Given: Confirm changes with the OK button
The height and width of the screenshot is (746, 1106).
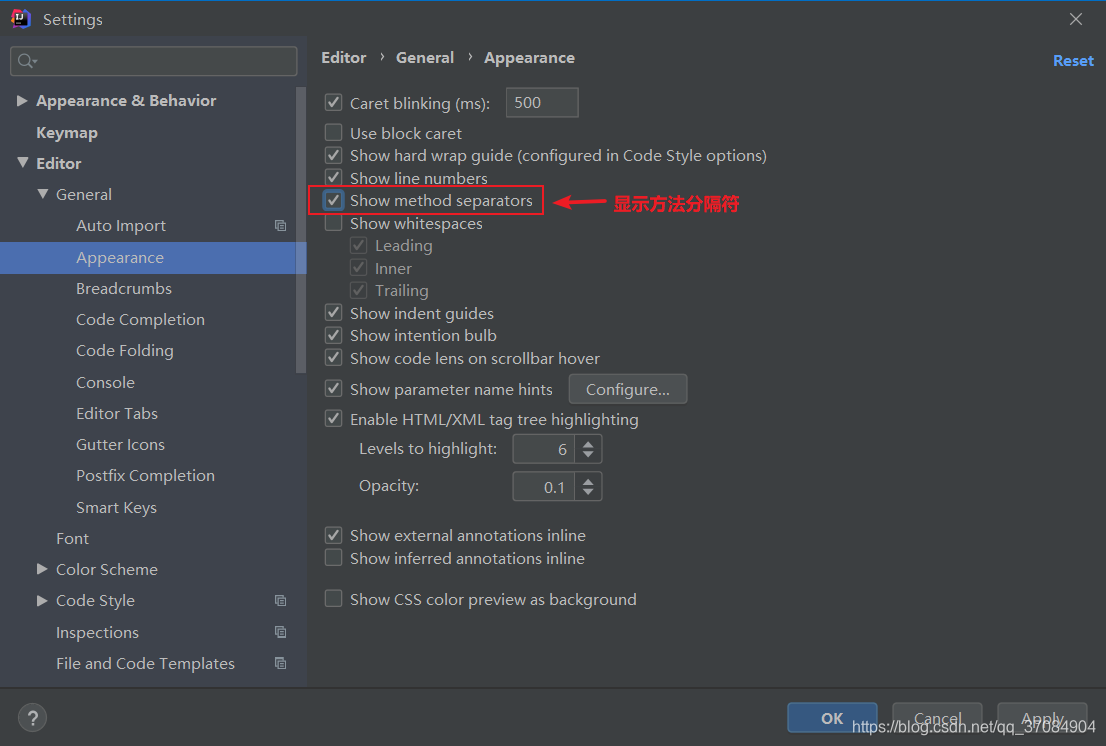Looking at the screenshot, I should (832, 718).
